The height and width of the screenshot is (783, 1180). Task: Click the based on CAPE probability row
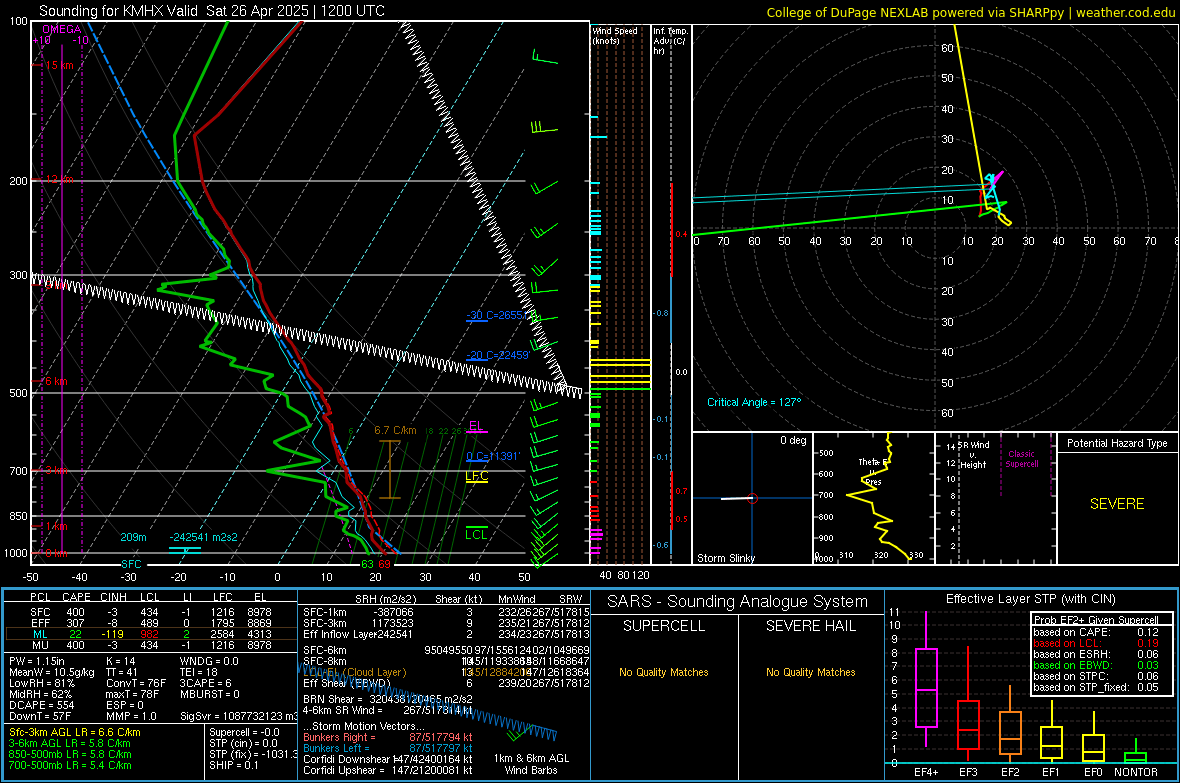[x=1096, y=632]
